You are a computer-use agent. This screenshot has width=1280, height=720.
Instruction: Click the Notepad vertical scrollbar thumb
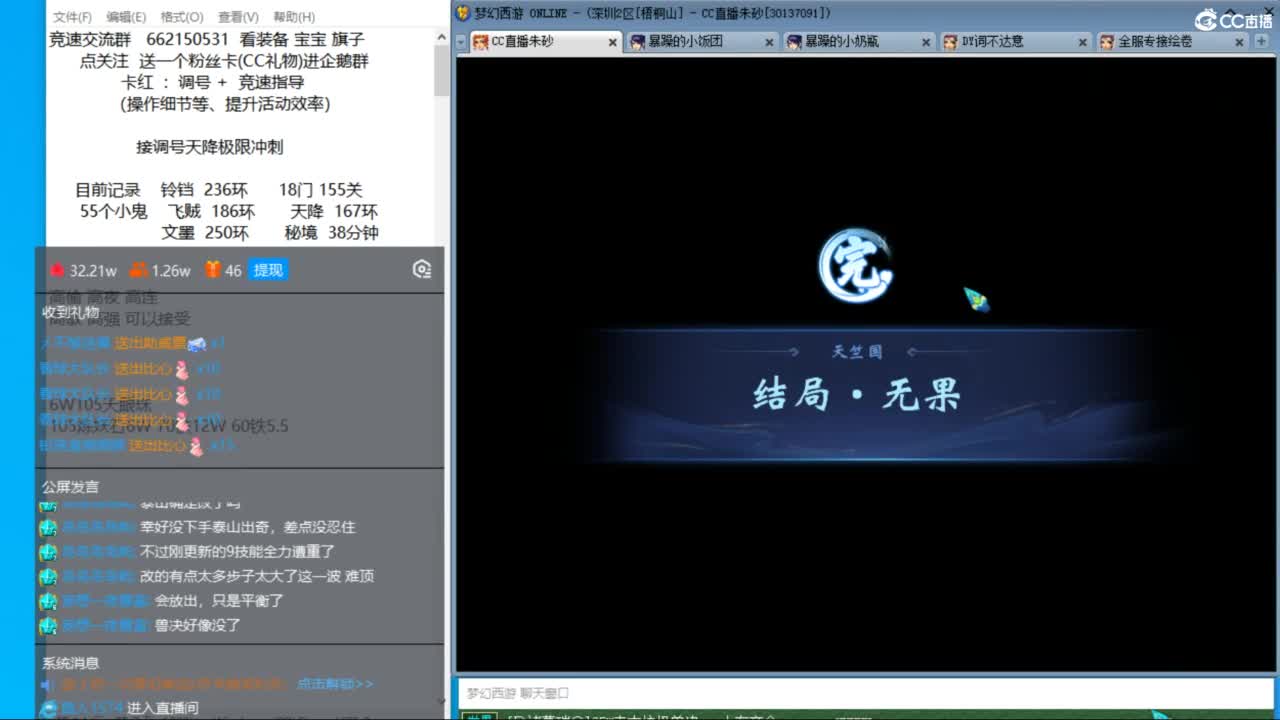click(x=441, y=70)
